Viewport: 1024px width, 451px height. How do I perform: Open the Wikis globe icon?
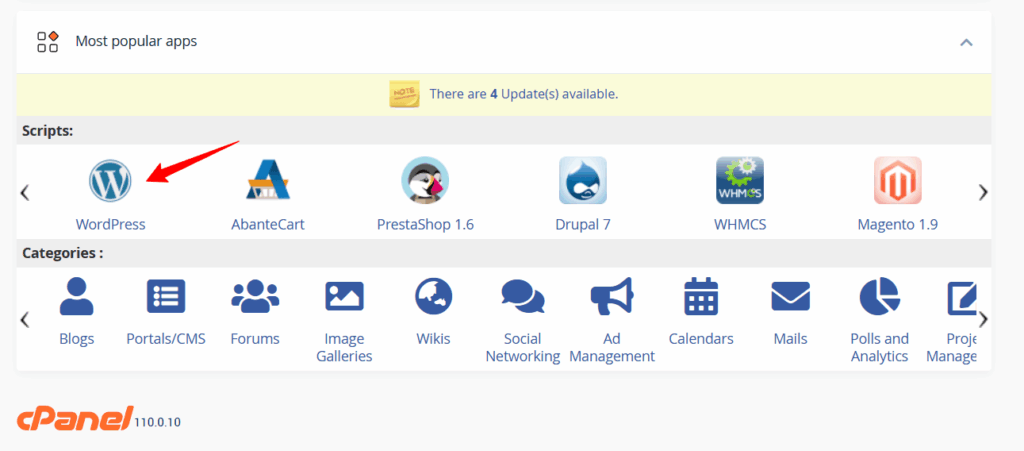433,297
